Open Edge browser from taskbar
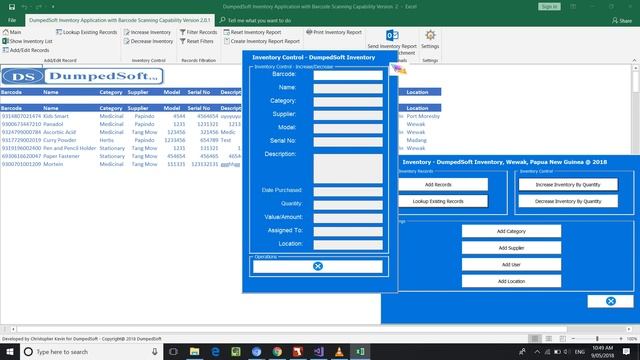The width and height of the screenshot is (640, 360). pos(216,351)
